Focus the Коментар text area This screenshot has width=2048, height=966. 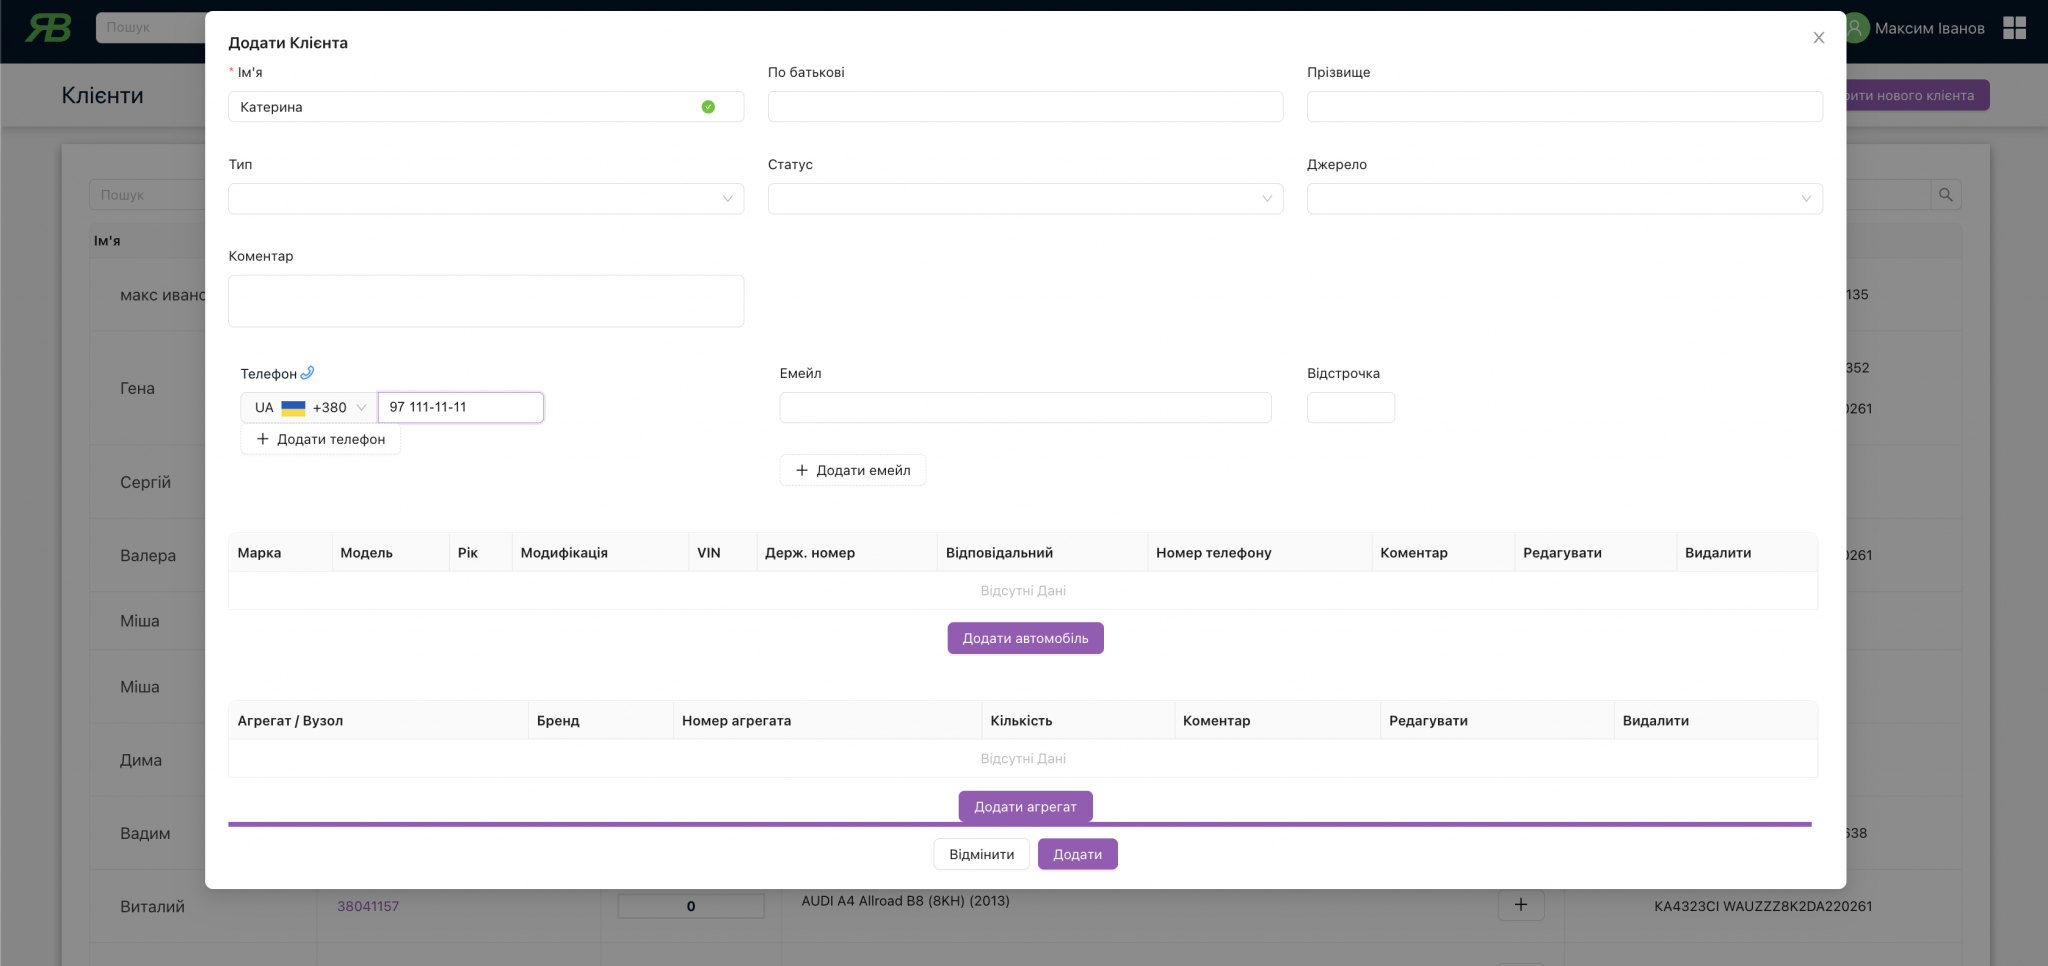coord(485,301)
